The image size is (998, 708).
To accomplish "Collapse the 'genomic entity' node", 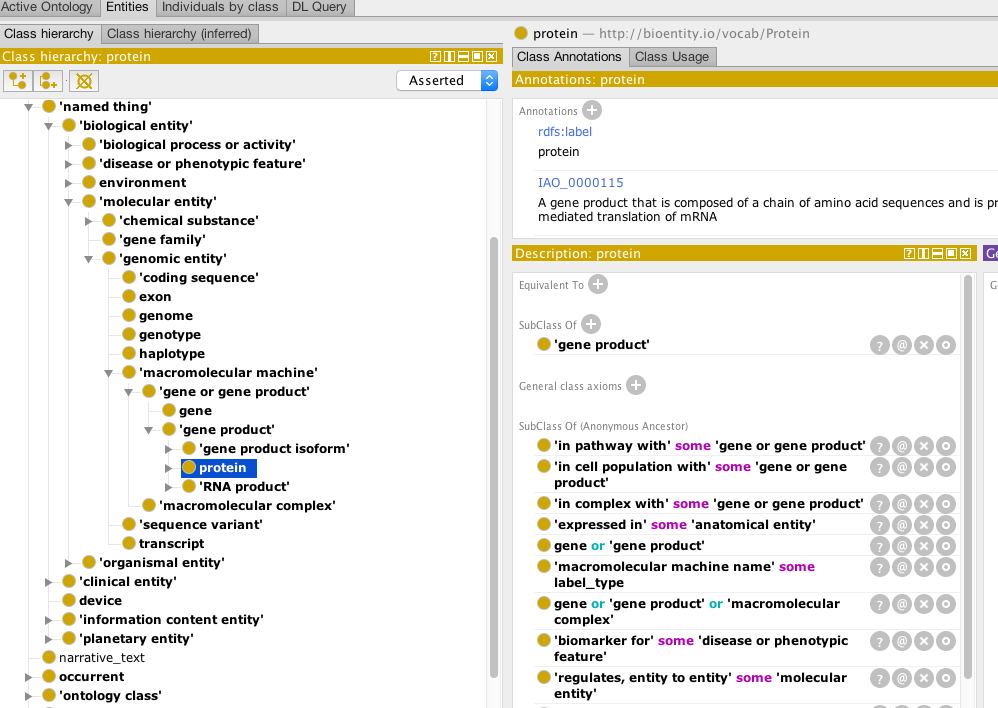I will click(x=88, y=259).
